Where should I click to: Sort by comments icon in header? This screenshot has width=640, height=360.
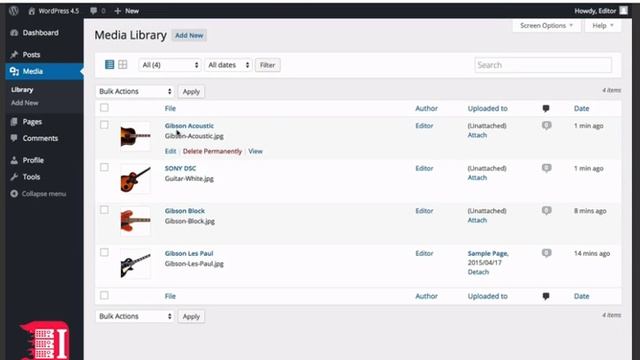[546, 109]
